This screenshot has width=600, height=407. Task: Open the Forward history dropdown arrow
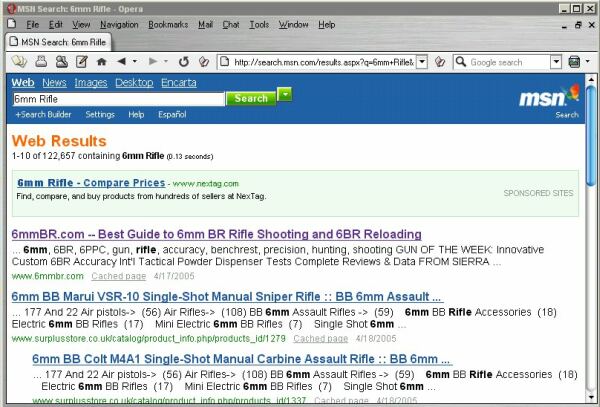pyautogui.click(x=166, y=61)
